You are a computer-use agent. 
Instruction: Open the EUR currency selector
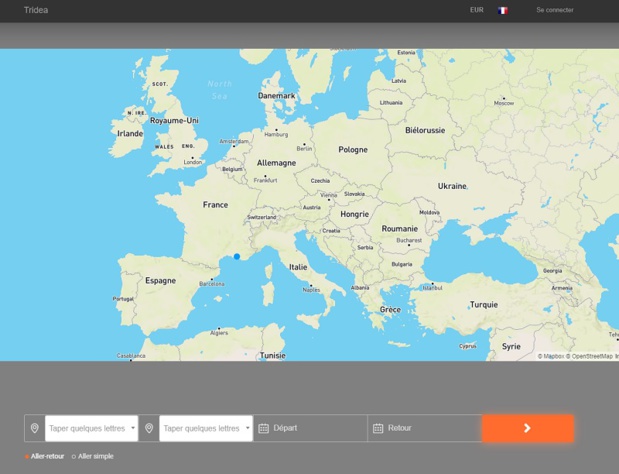tap(476, 10)
